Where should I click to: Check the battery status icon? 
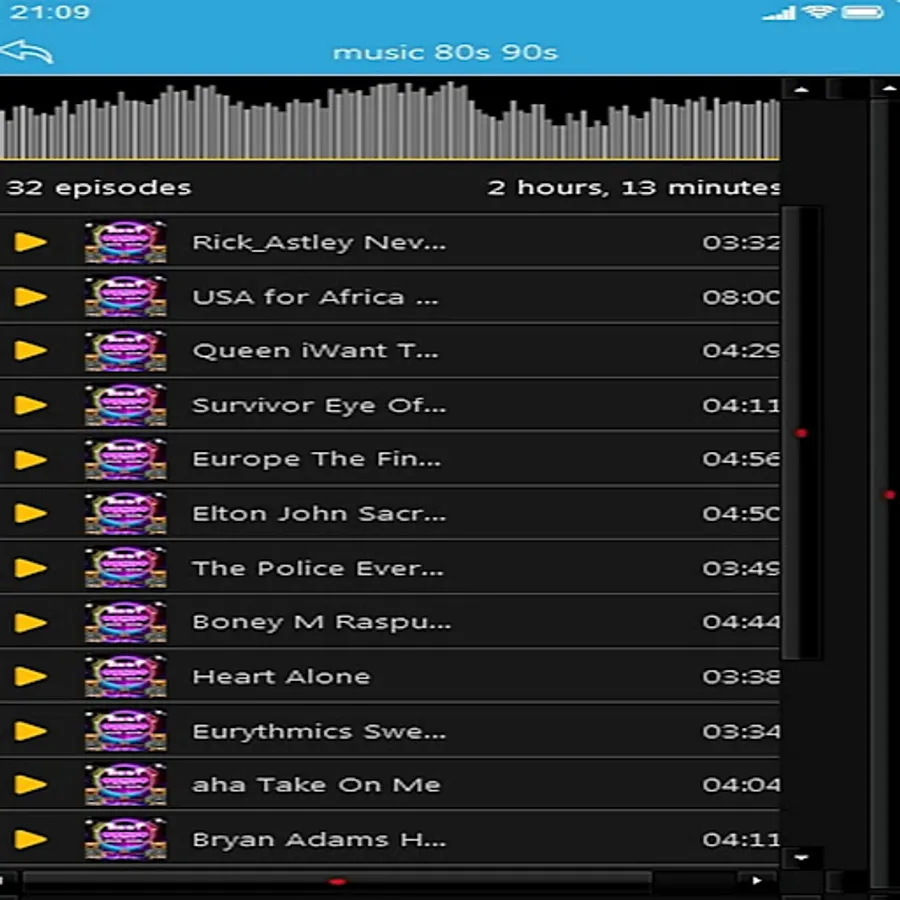point(862,12)
